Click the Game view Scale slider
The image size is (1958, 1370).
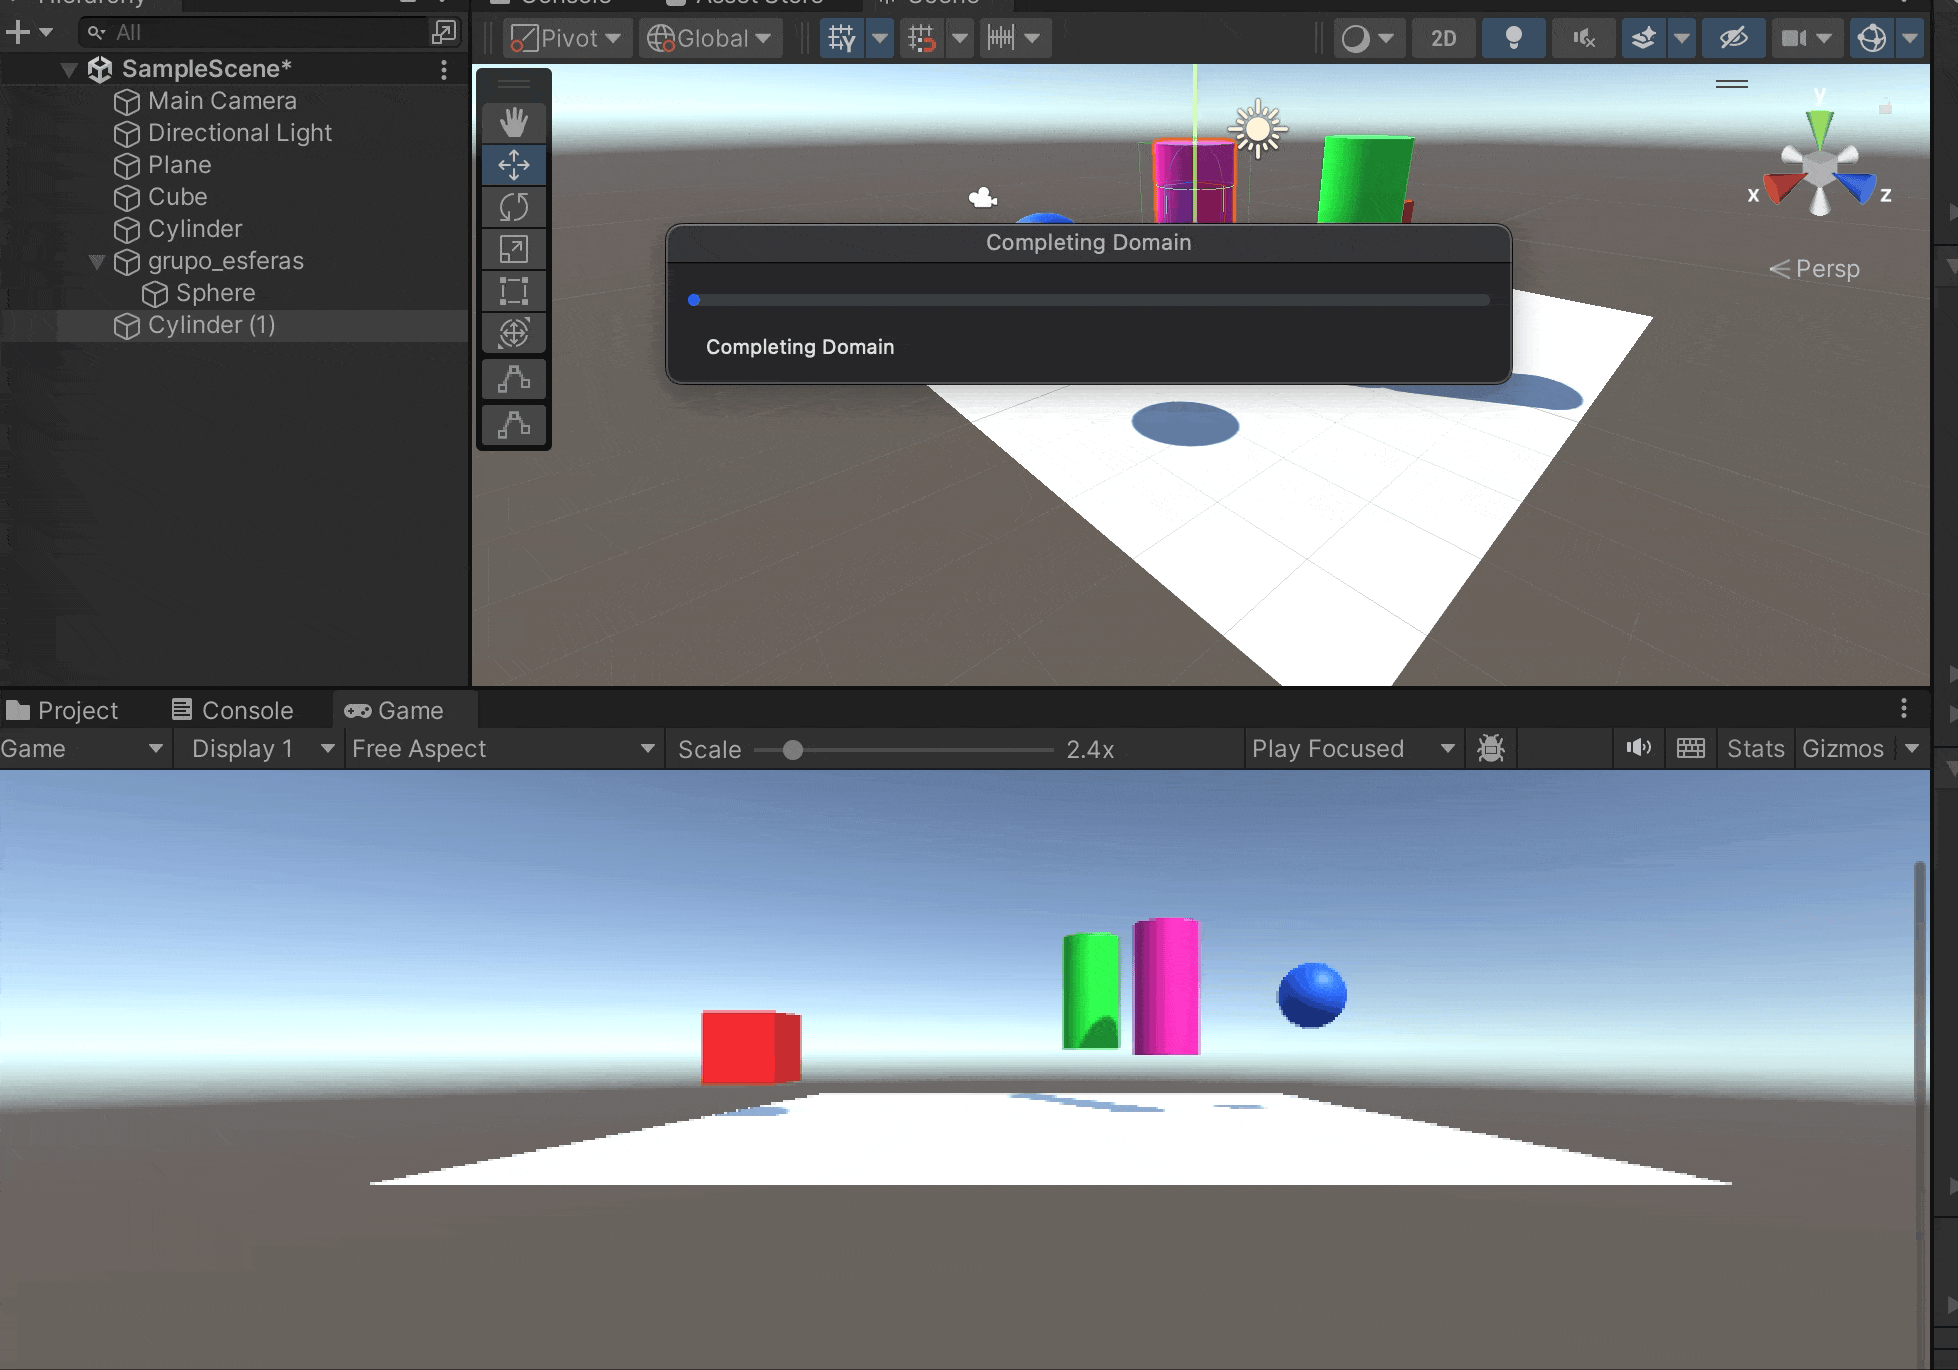793,750
